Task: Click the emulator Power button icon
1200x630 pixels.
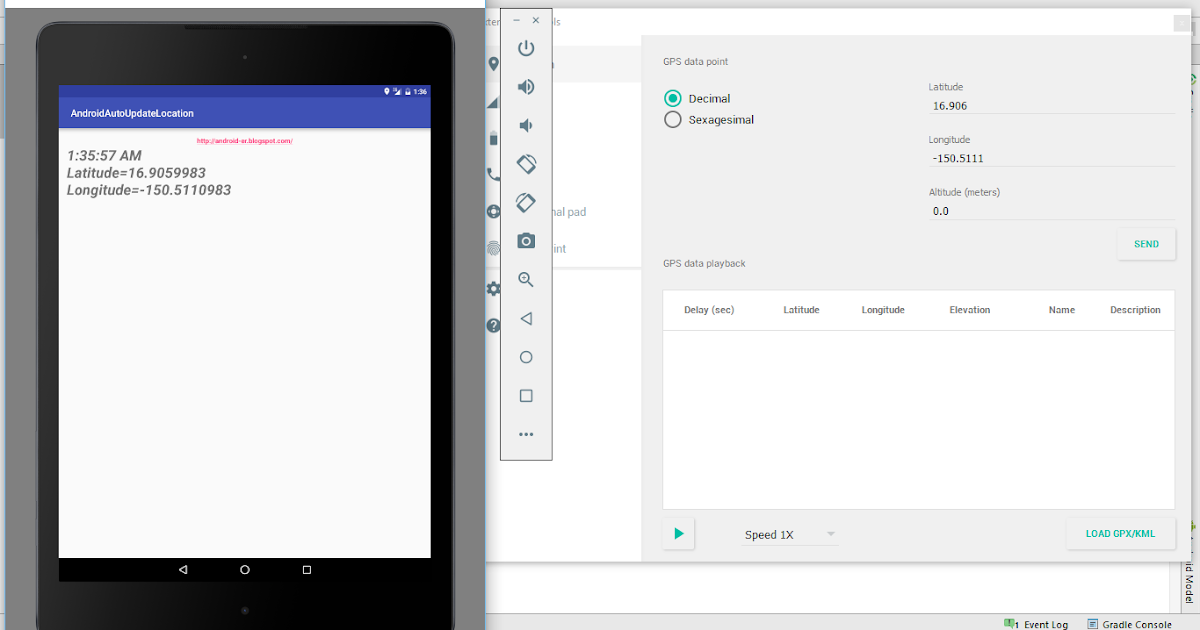Action: coord(526,48)
